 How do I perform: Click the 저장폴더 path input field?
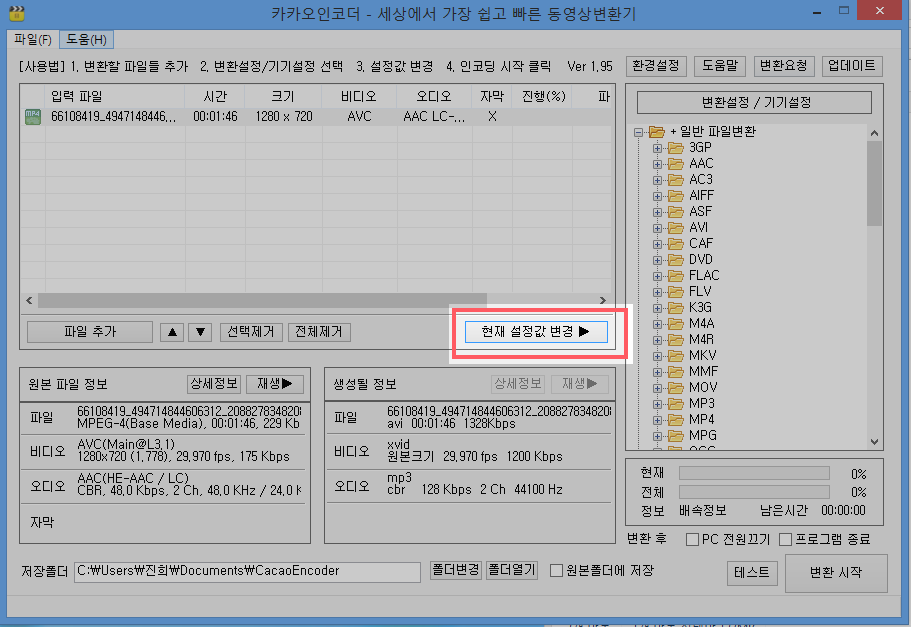pos(248,572)
